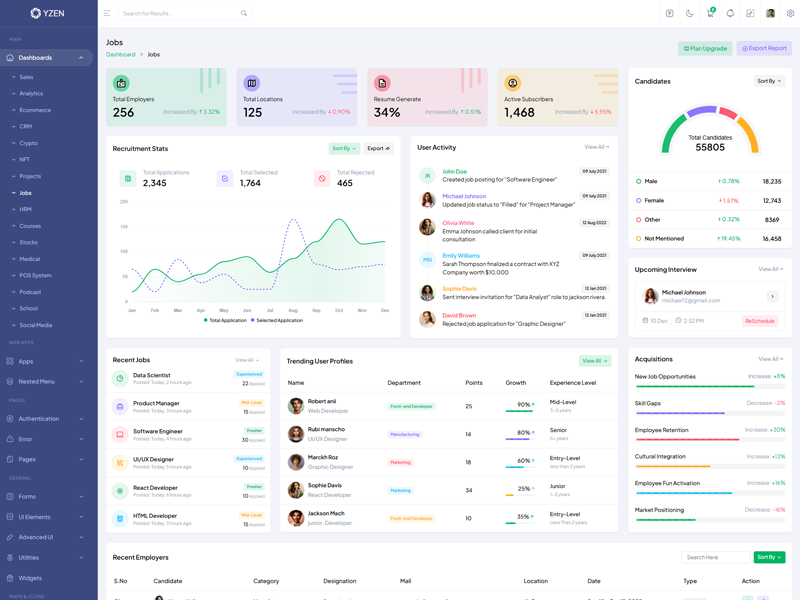Open Sort By dropdown in Recruitment Stats

click(344, 149)
